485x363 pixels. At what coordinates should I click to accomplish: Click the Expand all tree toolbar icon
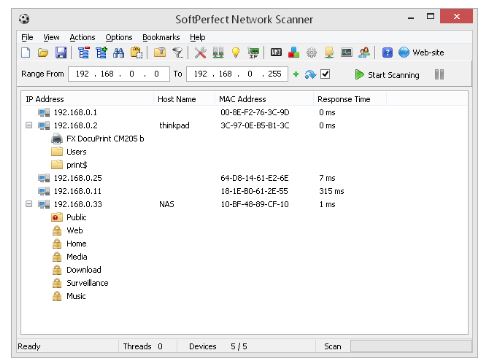point(101,53)
